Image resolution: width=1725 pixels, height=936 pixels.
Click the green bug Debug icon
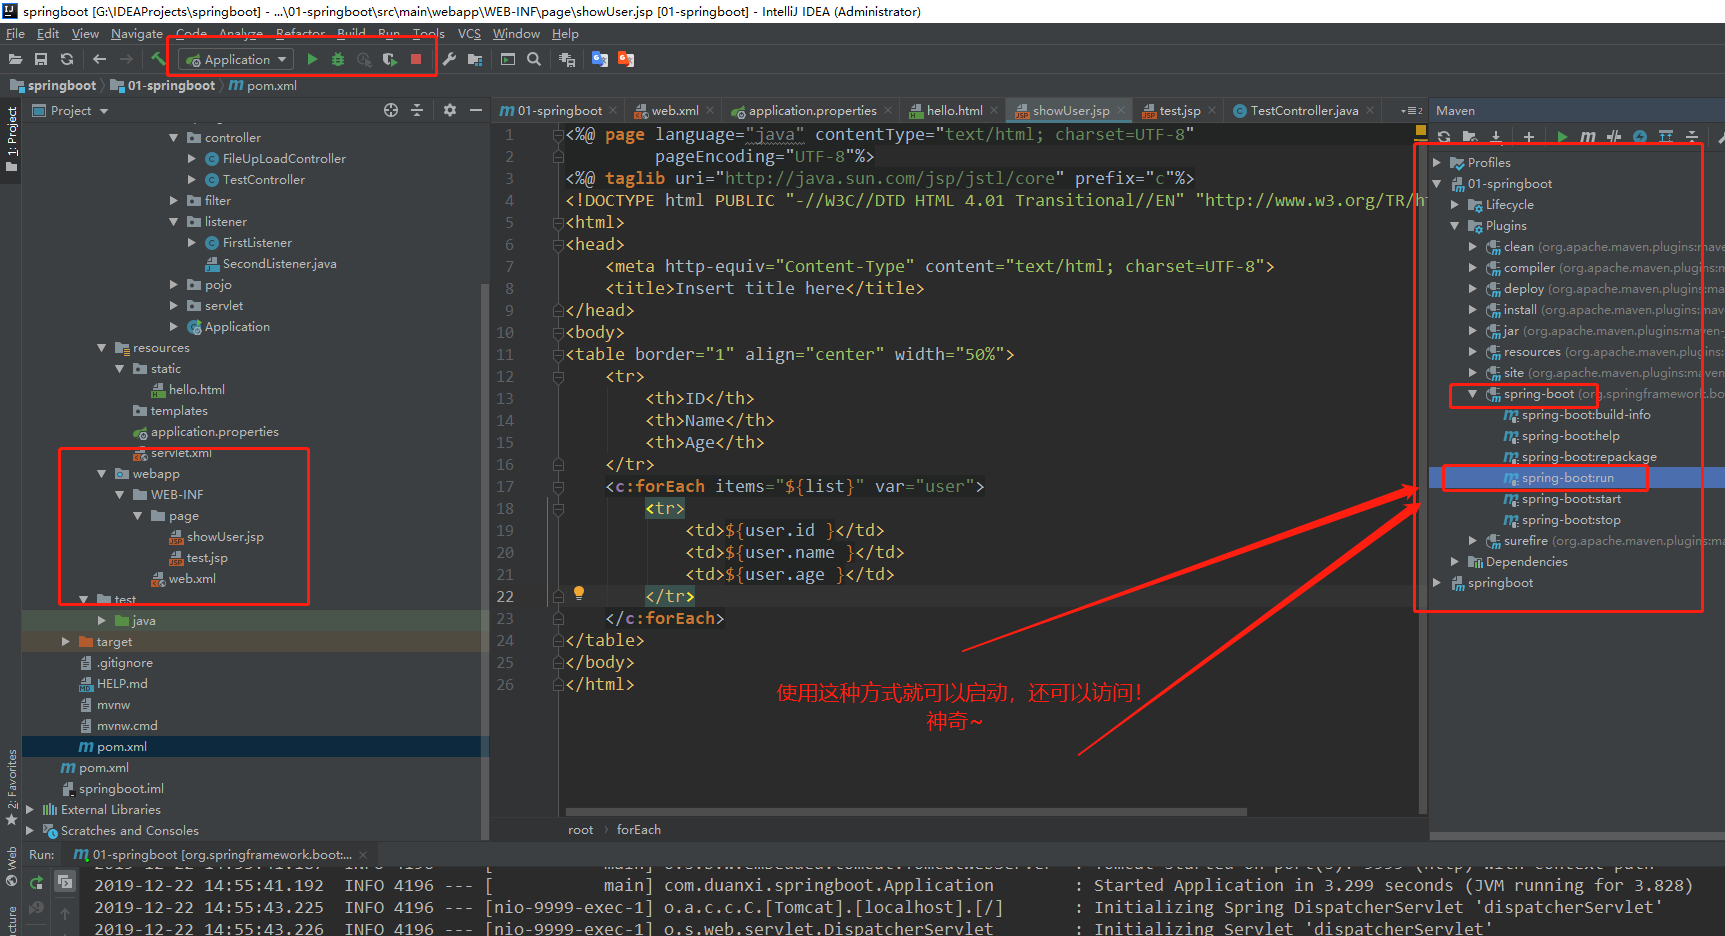coord(338,60)
